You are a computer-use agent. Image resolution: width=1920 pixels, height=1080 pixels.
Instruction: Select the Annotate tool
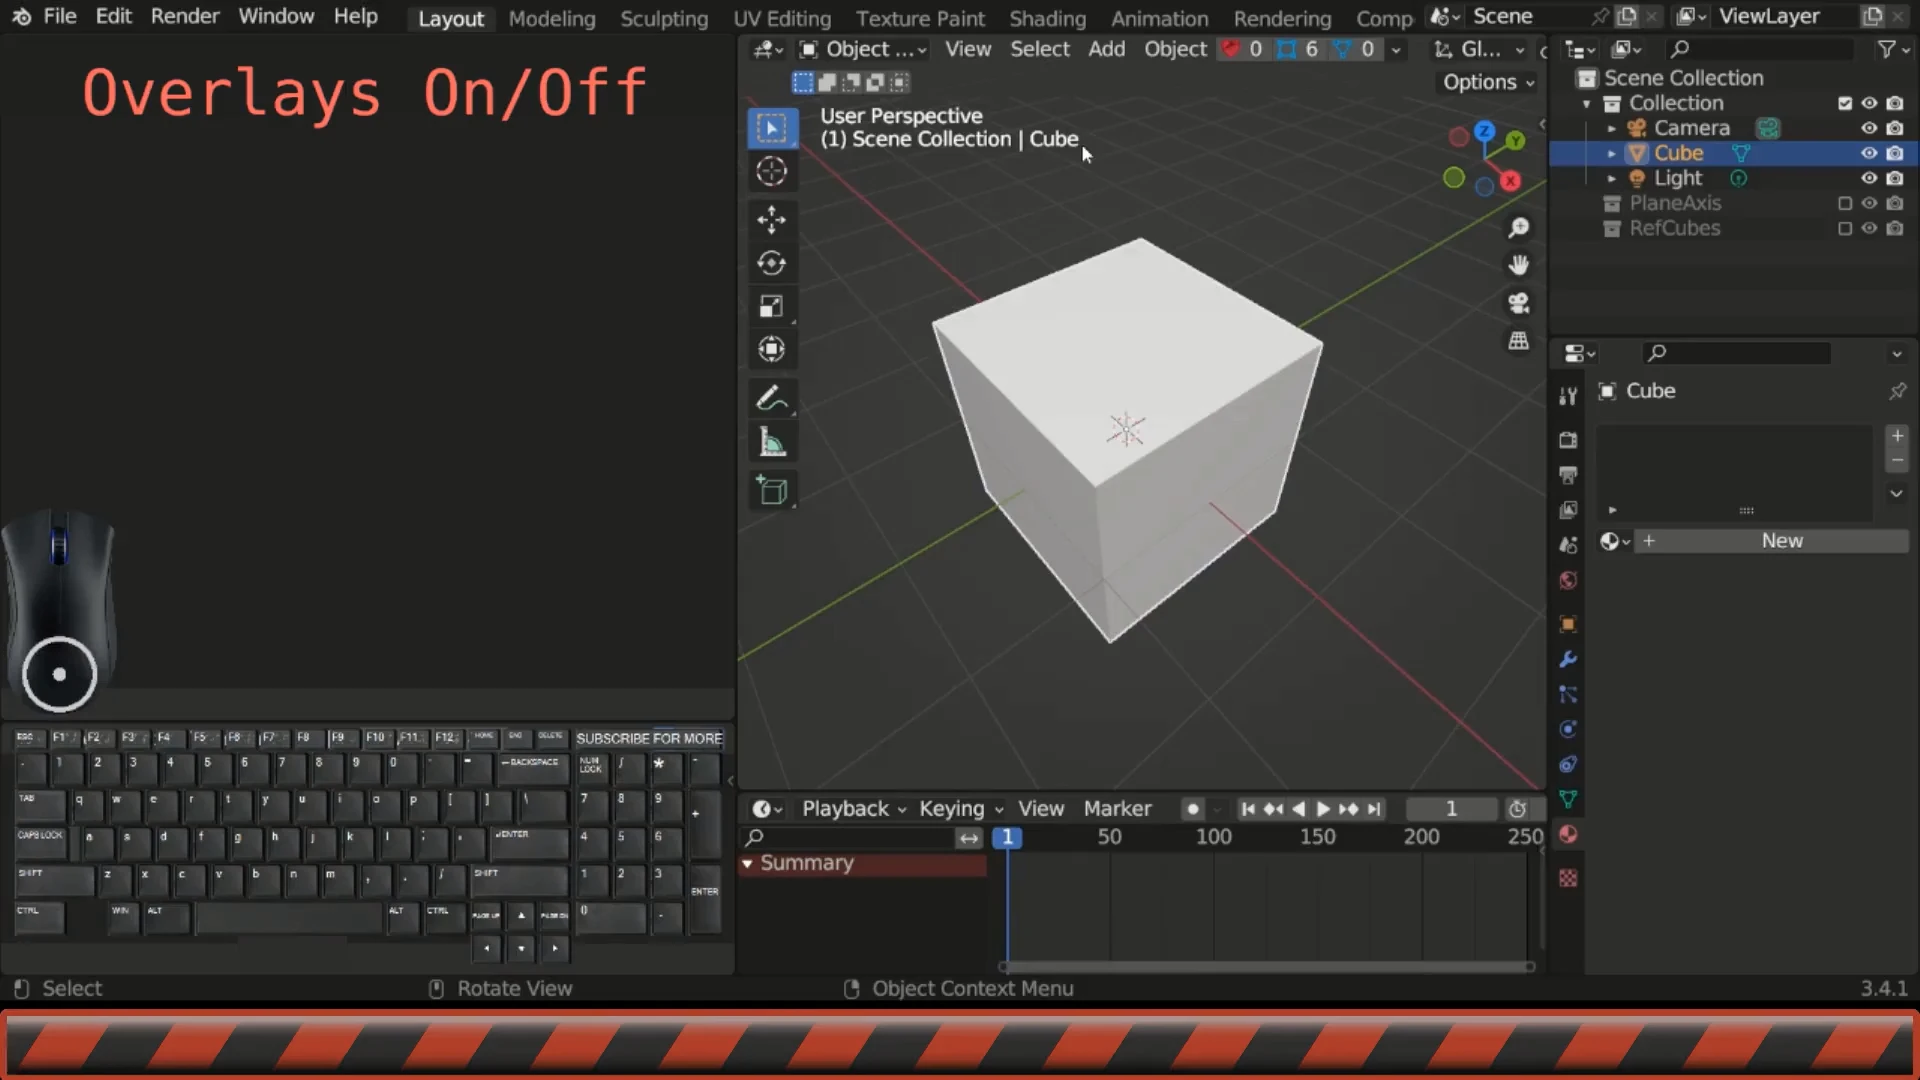pos(772,399)
